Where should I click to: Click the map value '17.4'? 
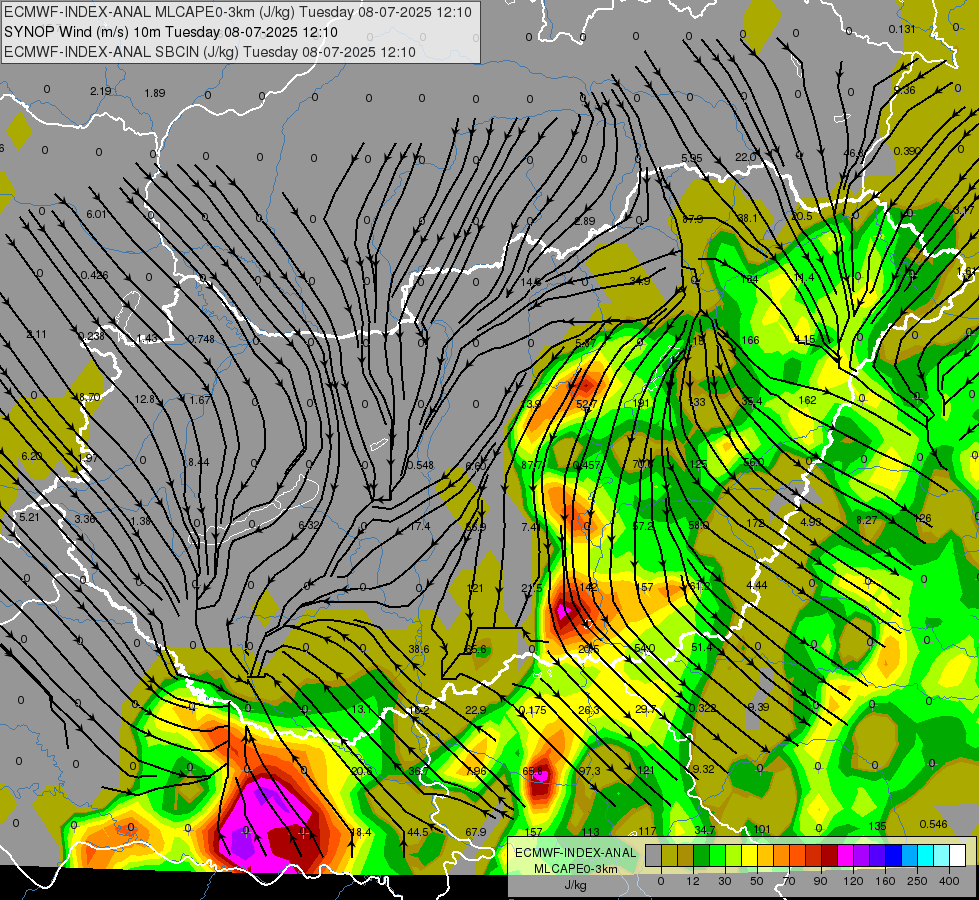[x=420, y=527]
